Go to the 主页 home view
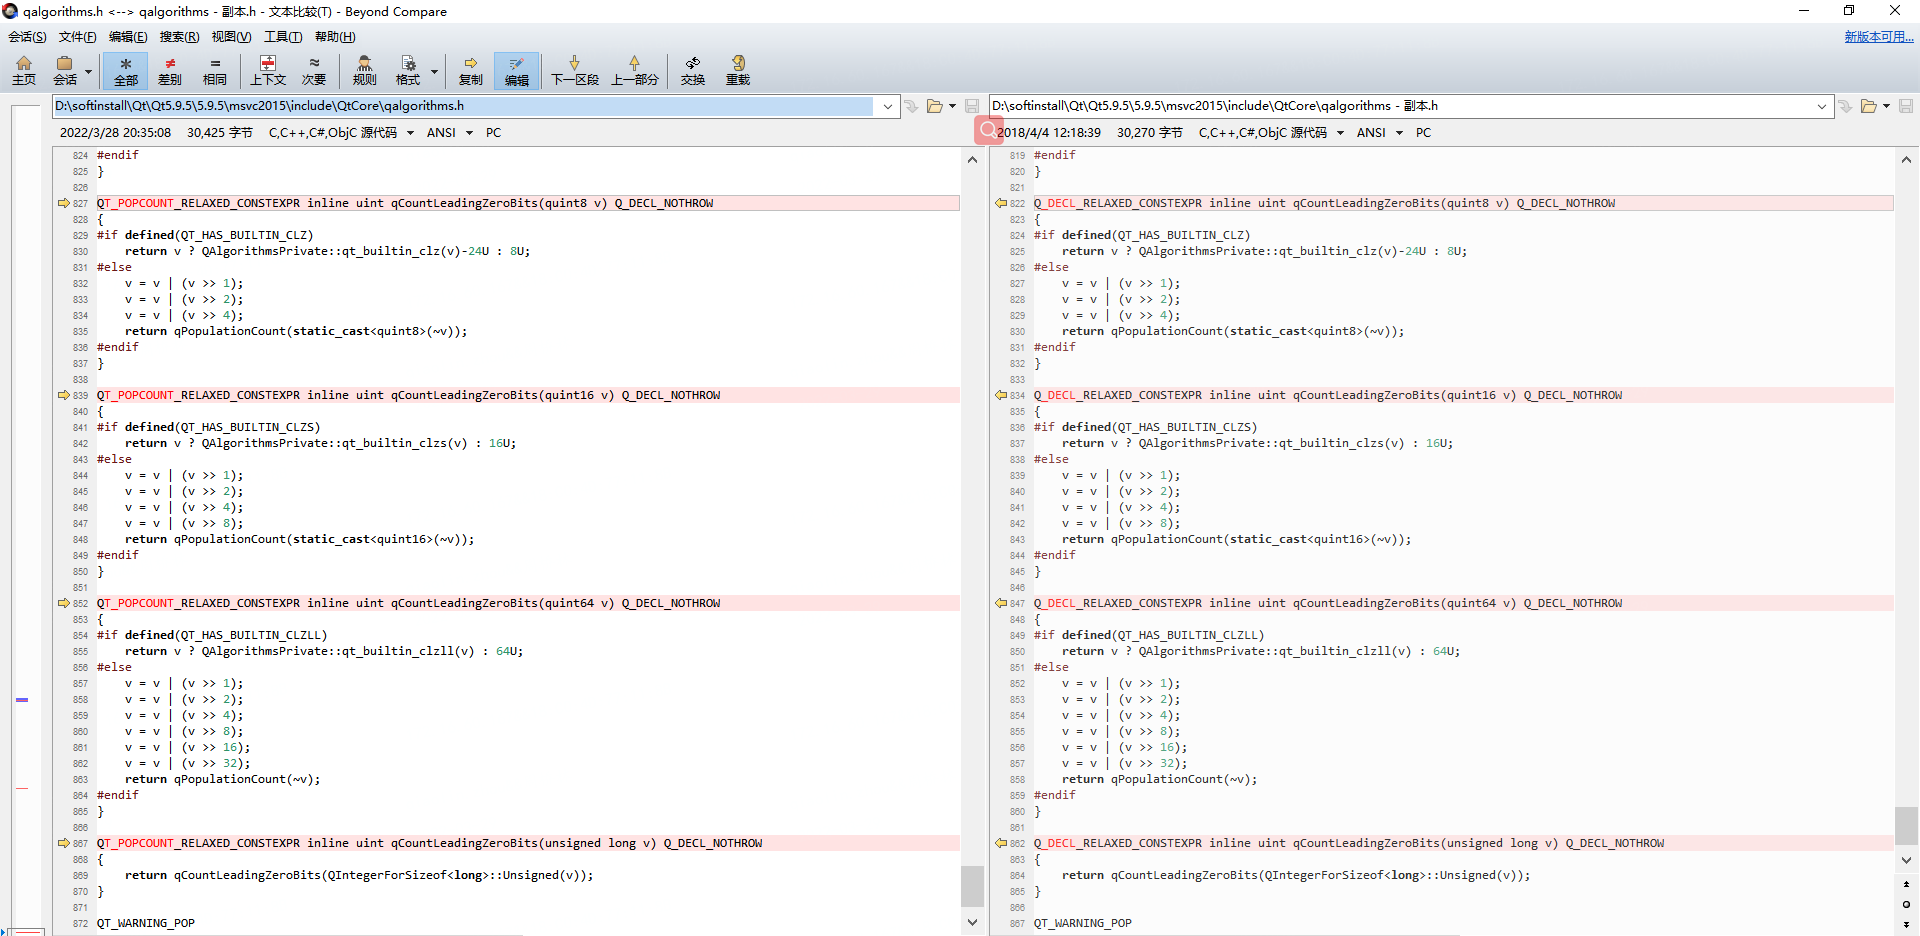Screen dimensions: 1920x936 click(x=23, y=70)
